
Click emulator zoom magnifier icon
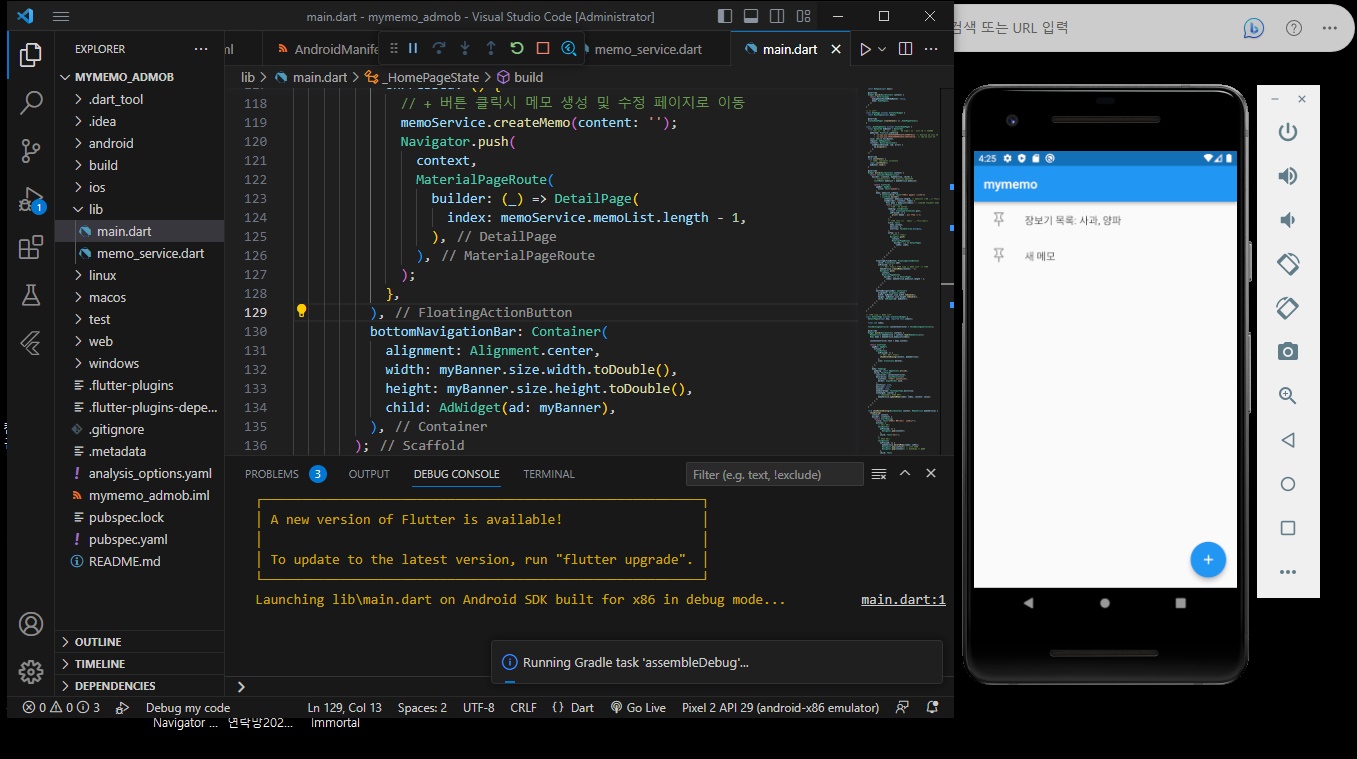tap(1288, 396)
